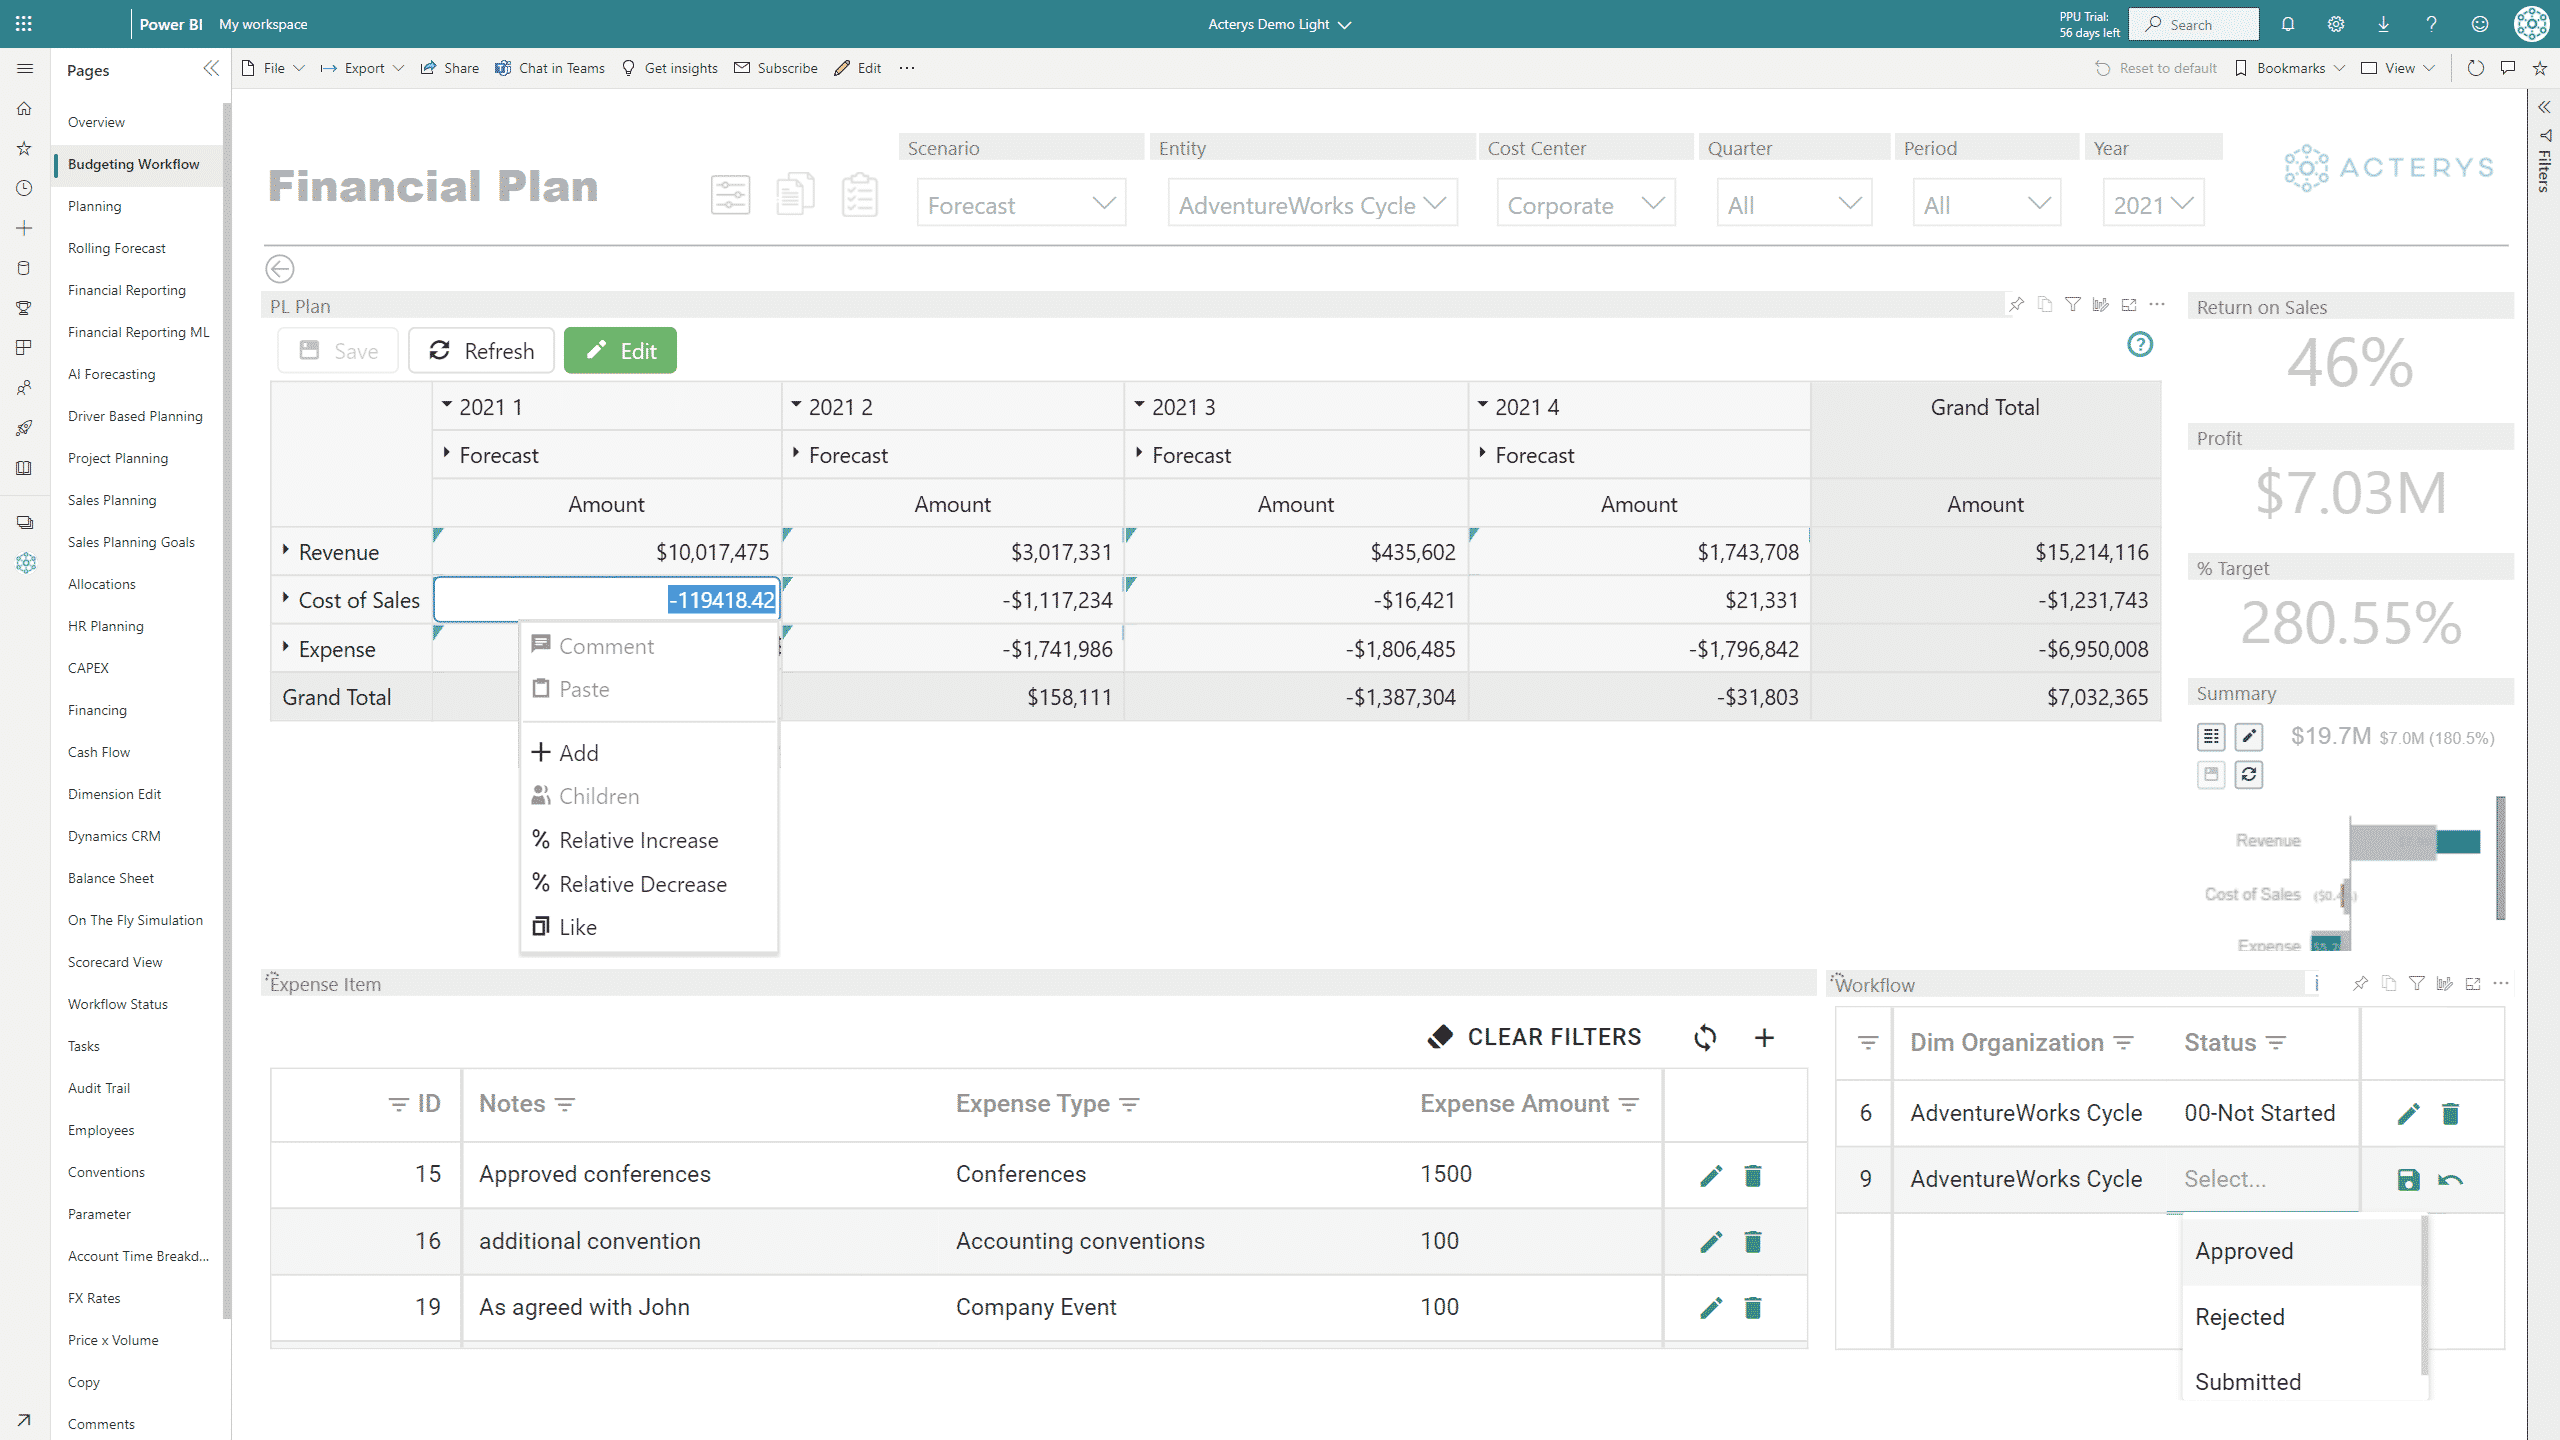The width and height of the screenshot is (2560, 1440).
Task: Click the green Edit pencil button
Action: click(x=620, y=351)
